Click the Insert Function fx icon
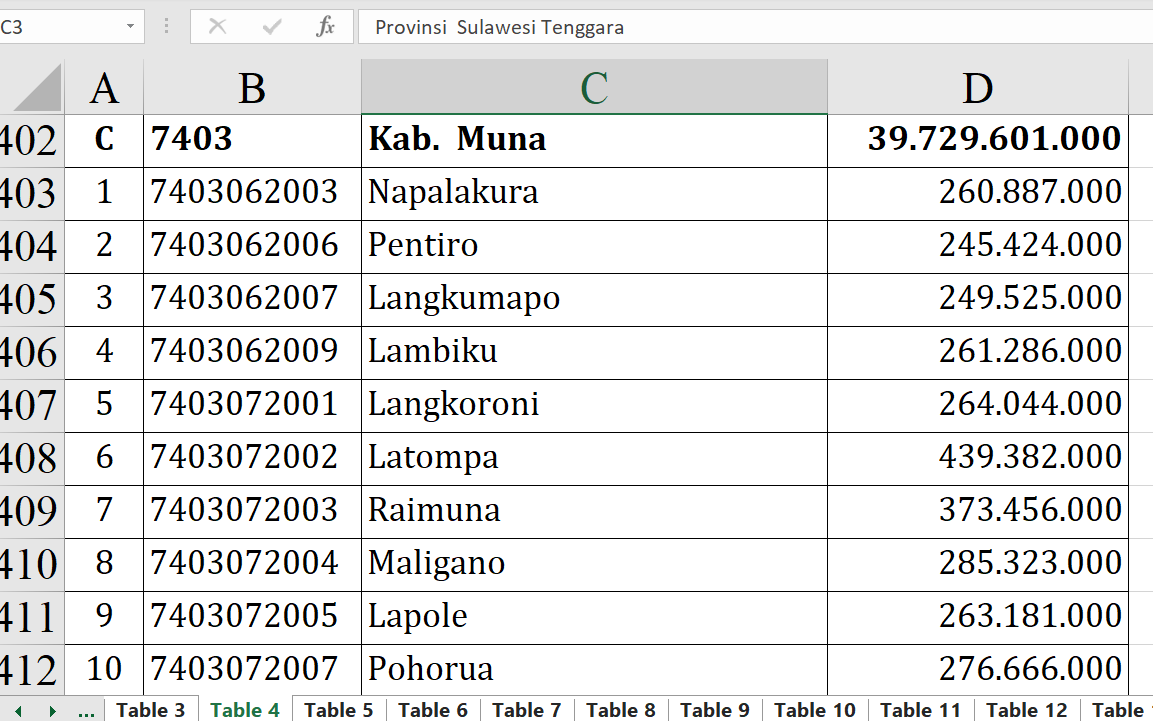The image size is (1153, 721). coord(325,27)
